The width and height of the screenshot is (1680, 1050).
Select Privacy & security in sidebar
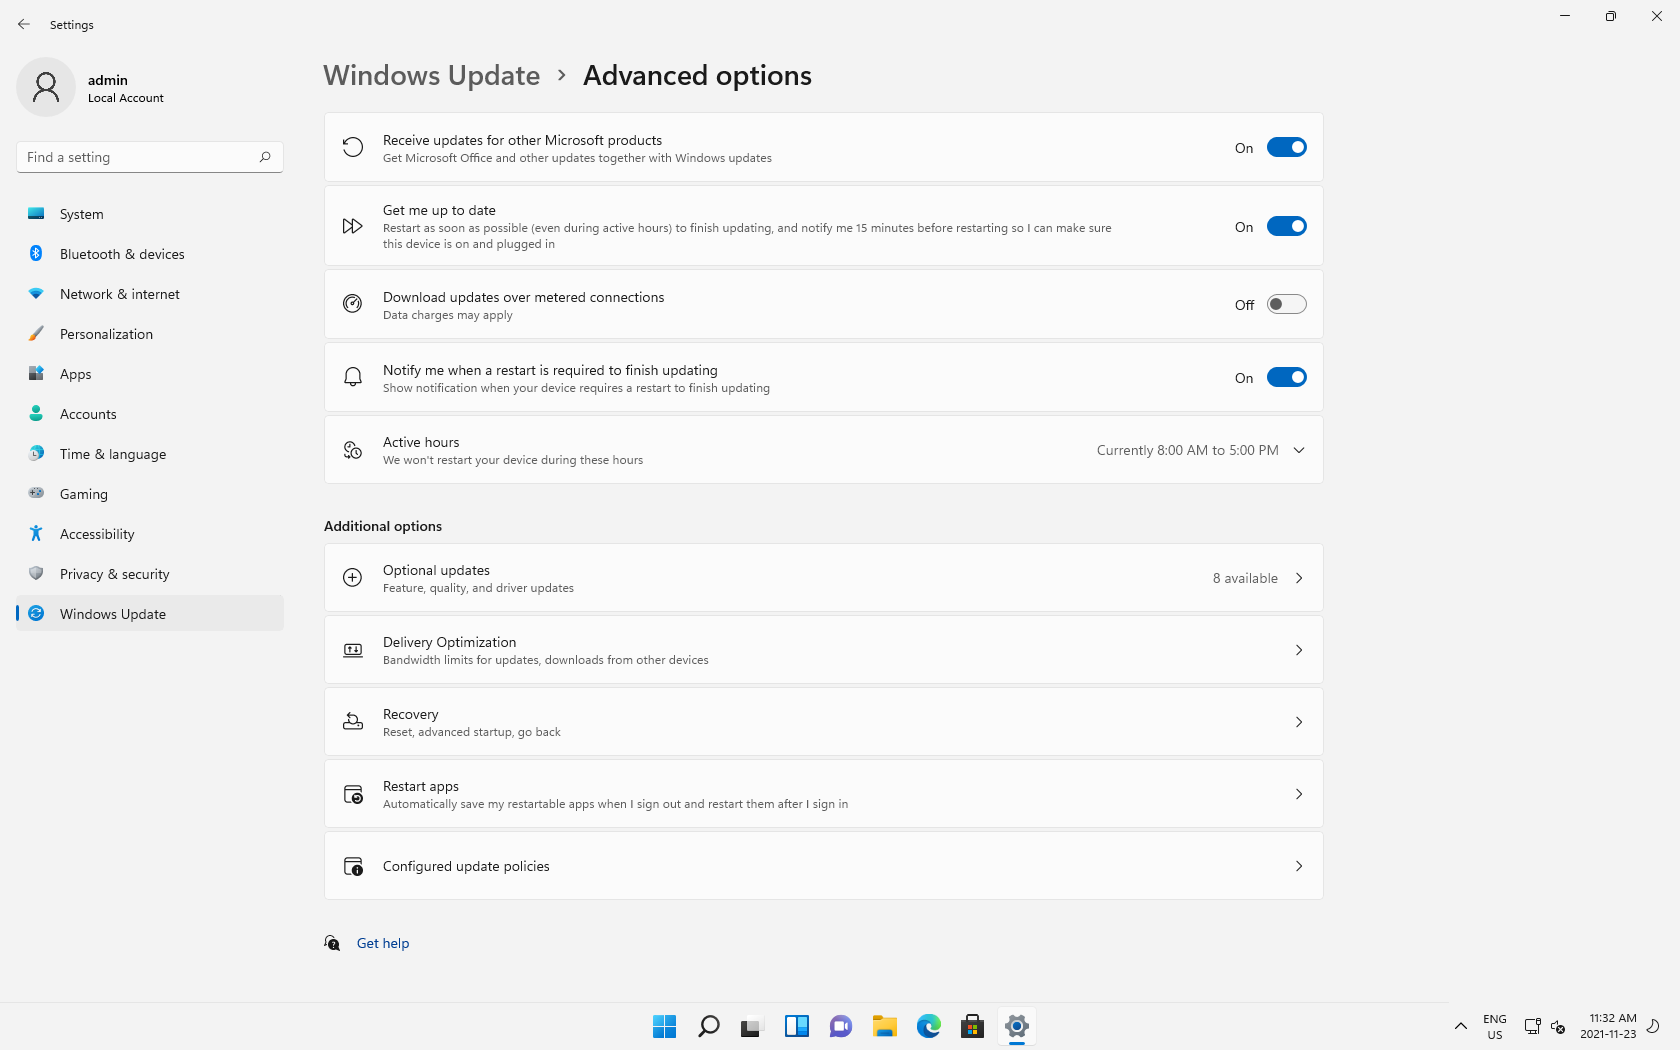(114, 574)
